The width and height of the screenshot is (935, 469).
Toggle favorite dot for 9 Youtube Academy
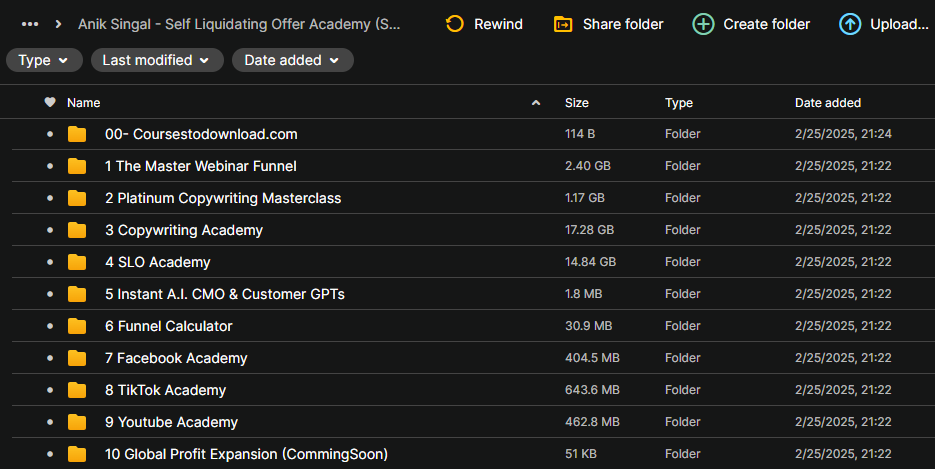click(50, 422)
